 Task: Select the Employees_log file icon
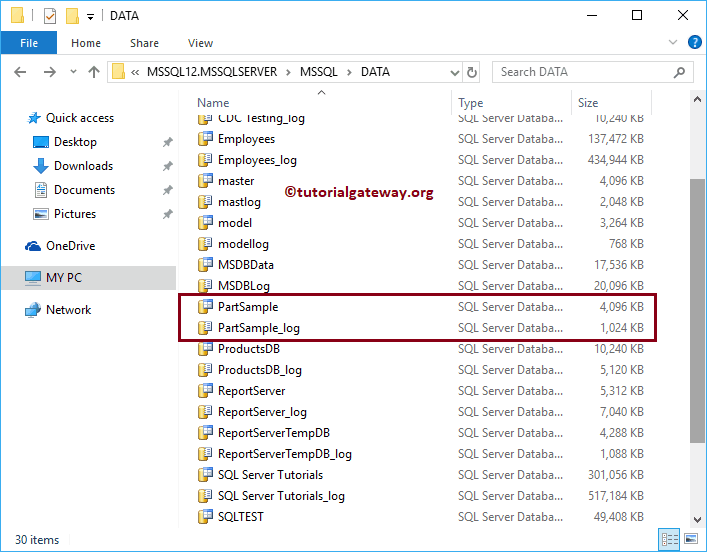(x=205, y=160)
